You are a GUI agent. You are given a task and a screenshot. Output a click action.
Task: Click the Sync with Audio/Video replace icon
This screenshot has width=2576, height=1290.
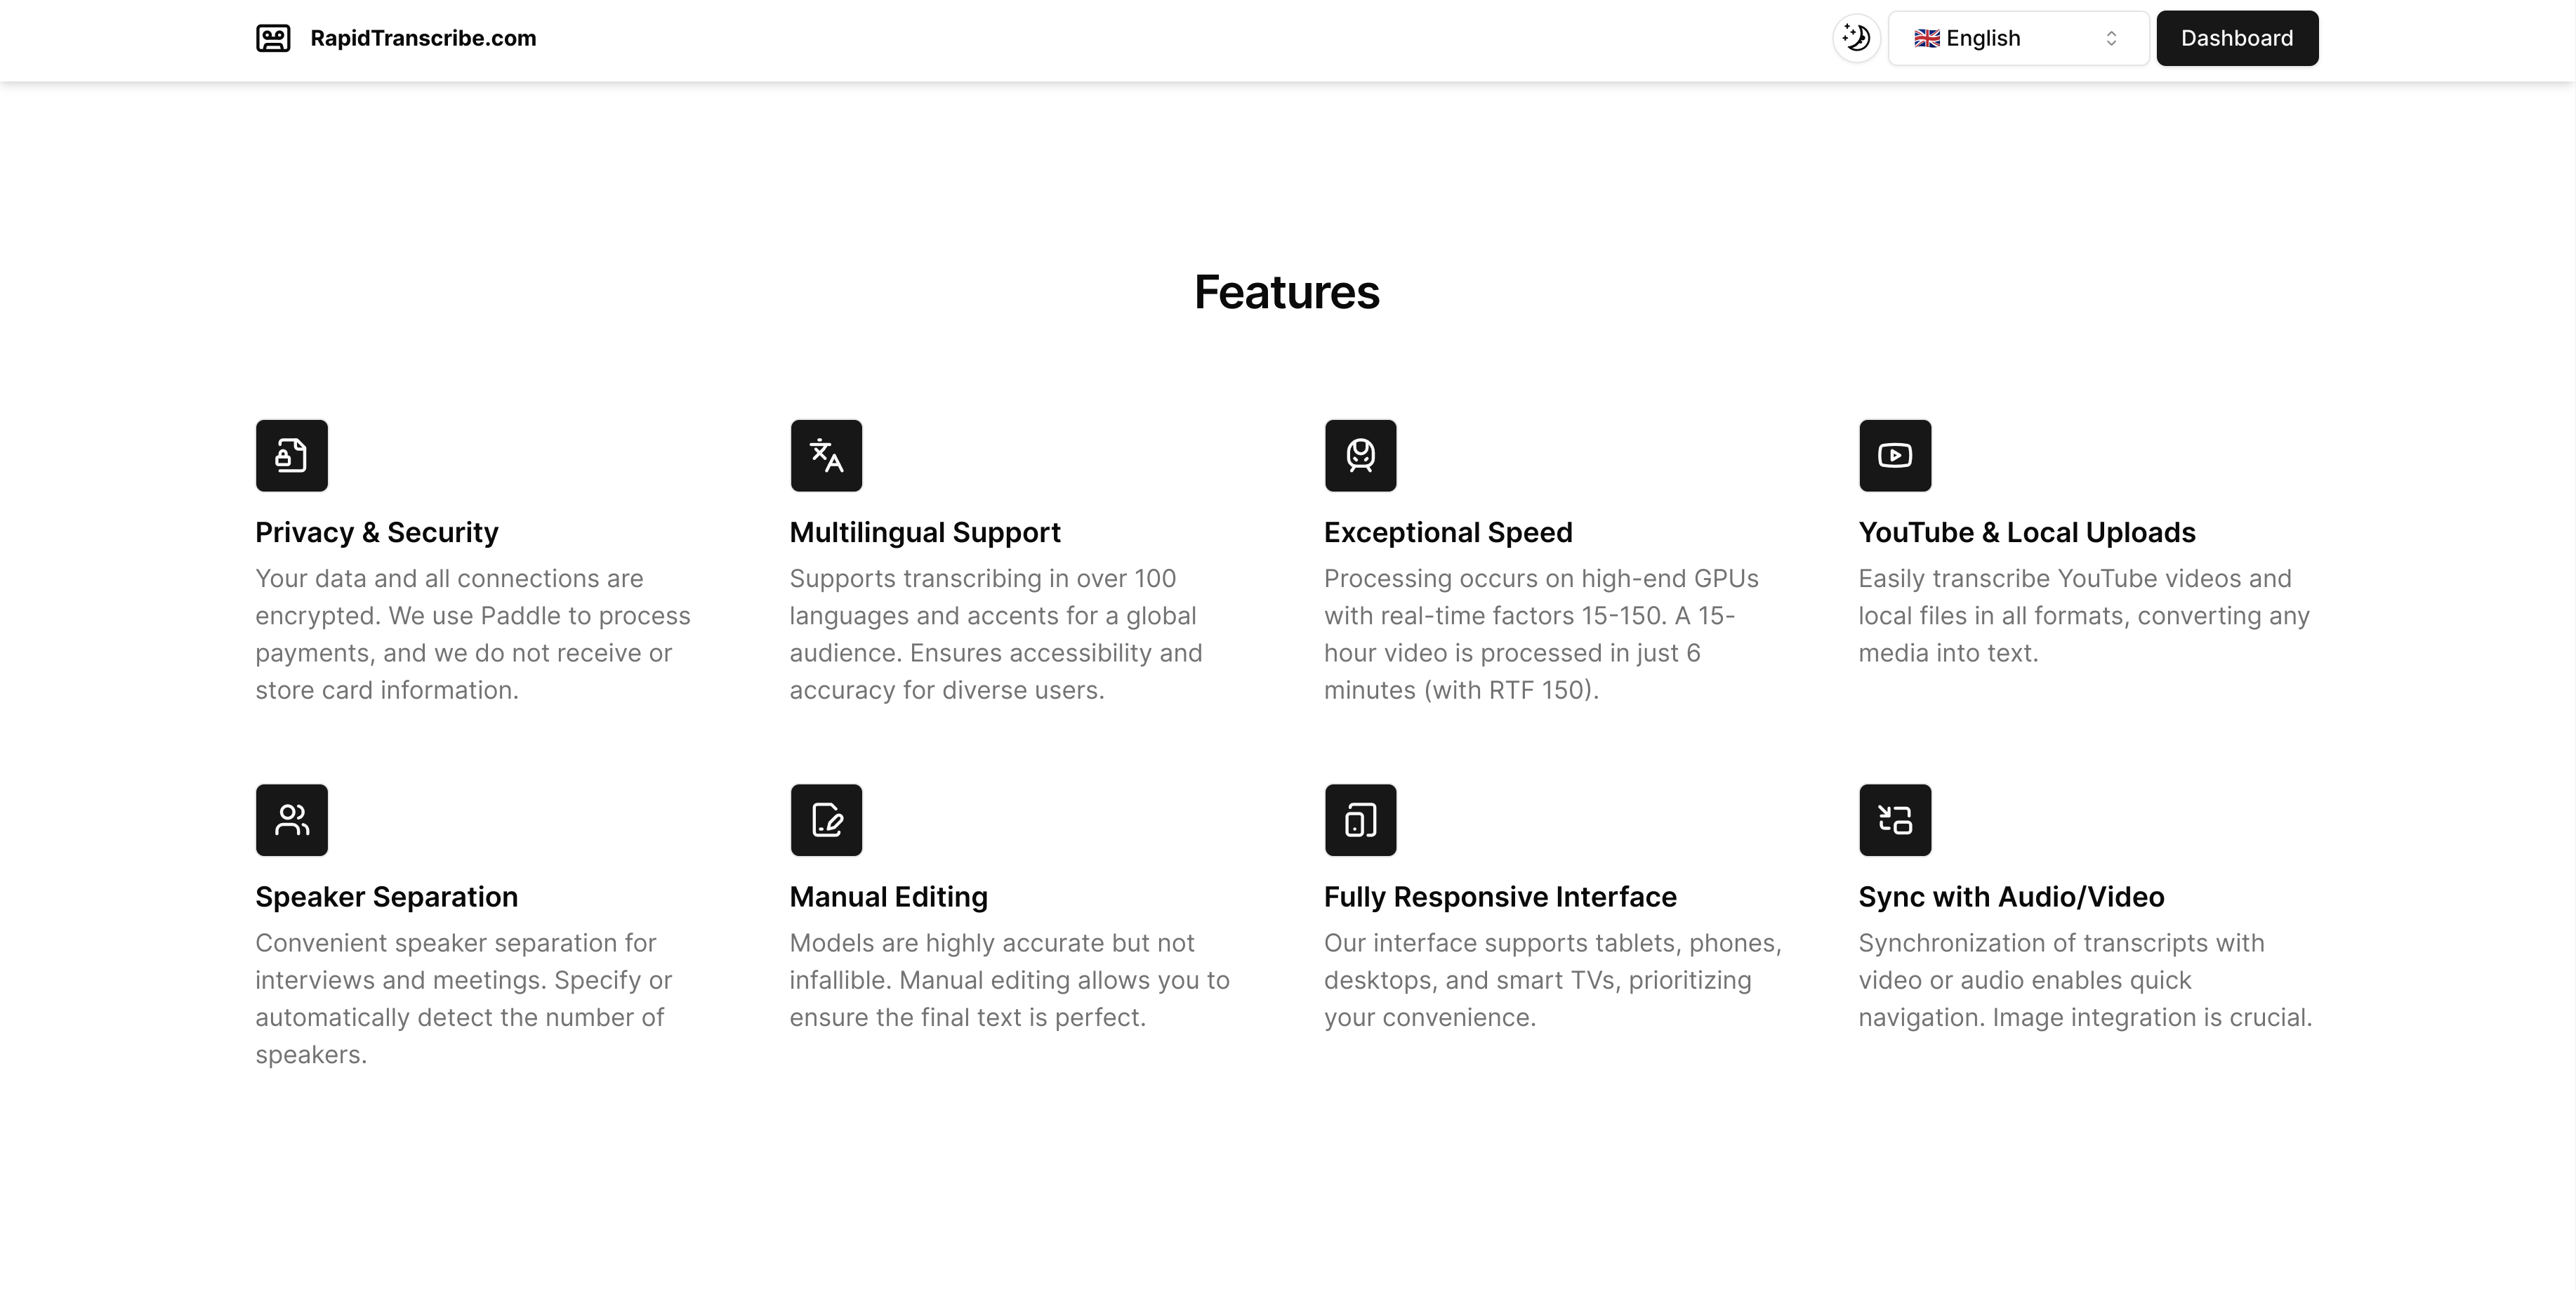click(1894, 820)
